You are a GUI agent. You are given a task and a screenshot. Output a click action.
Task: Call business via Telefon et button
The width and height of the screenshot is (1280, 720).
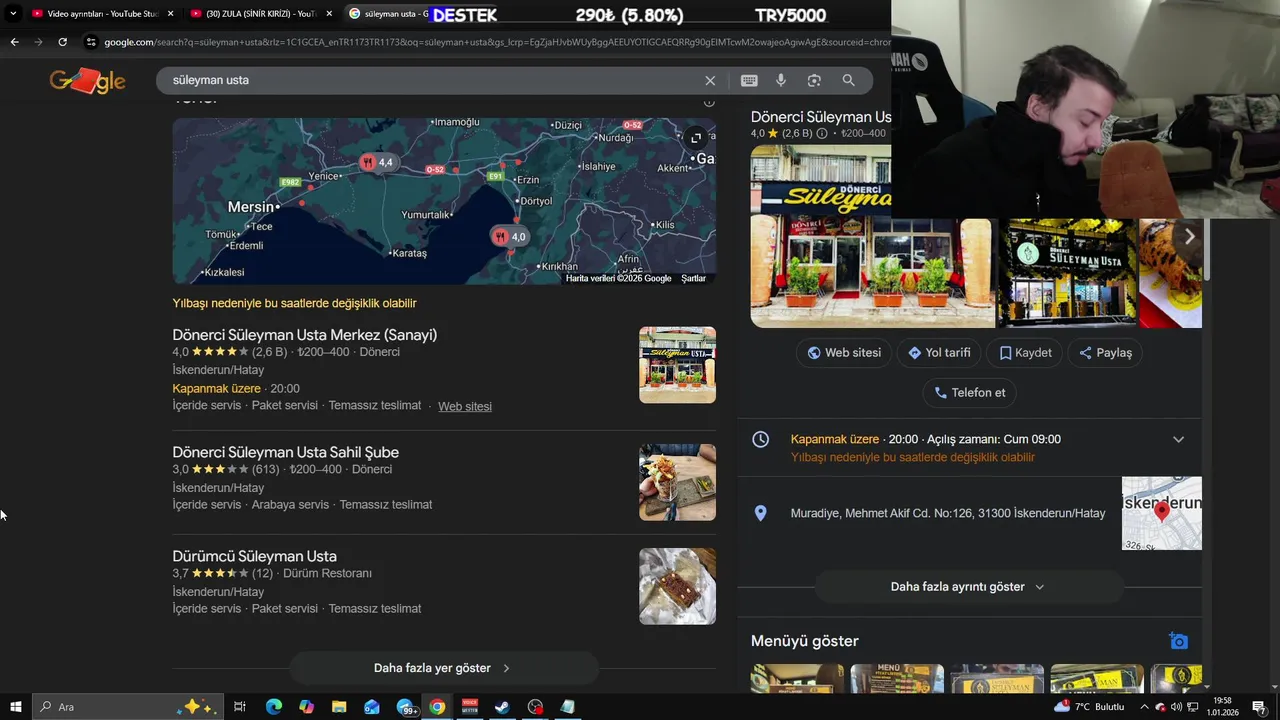pyautogui.click(x=969, y=393)
